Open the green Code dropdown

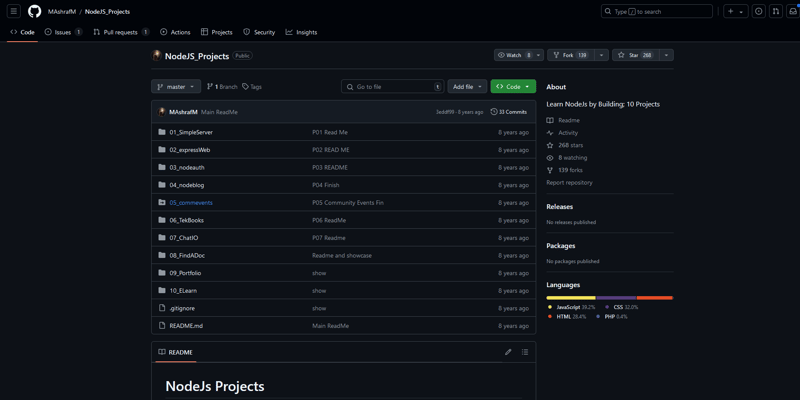pos(513,87)
